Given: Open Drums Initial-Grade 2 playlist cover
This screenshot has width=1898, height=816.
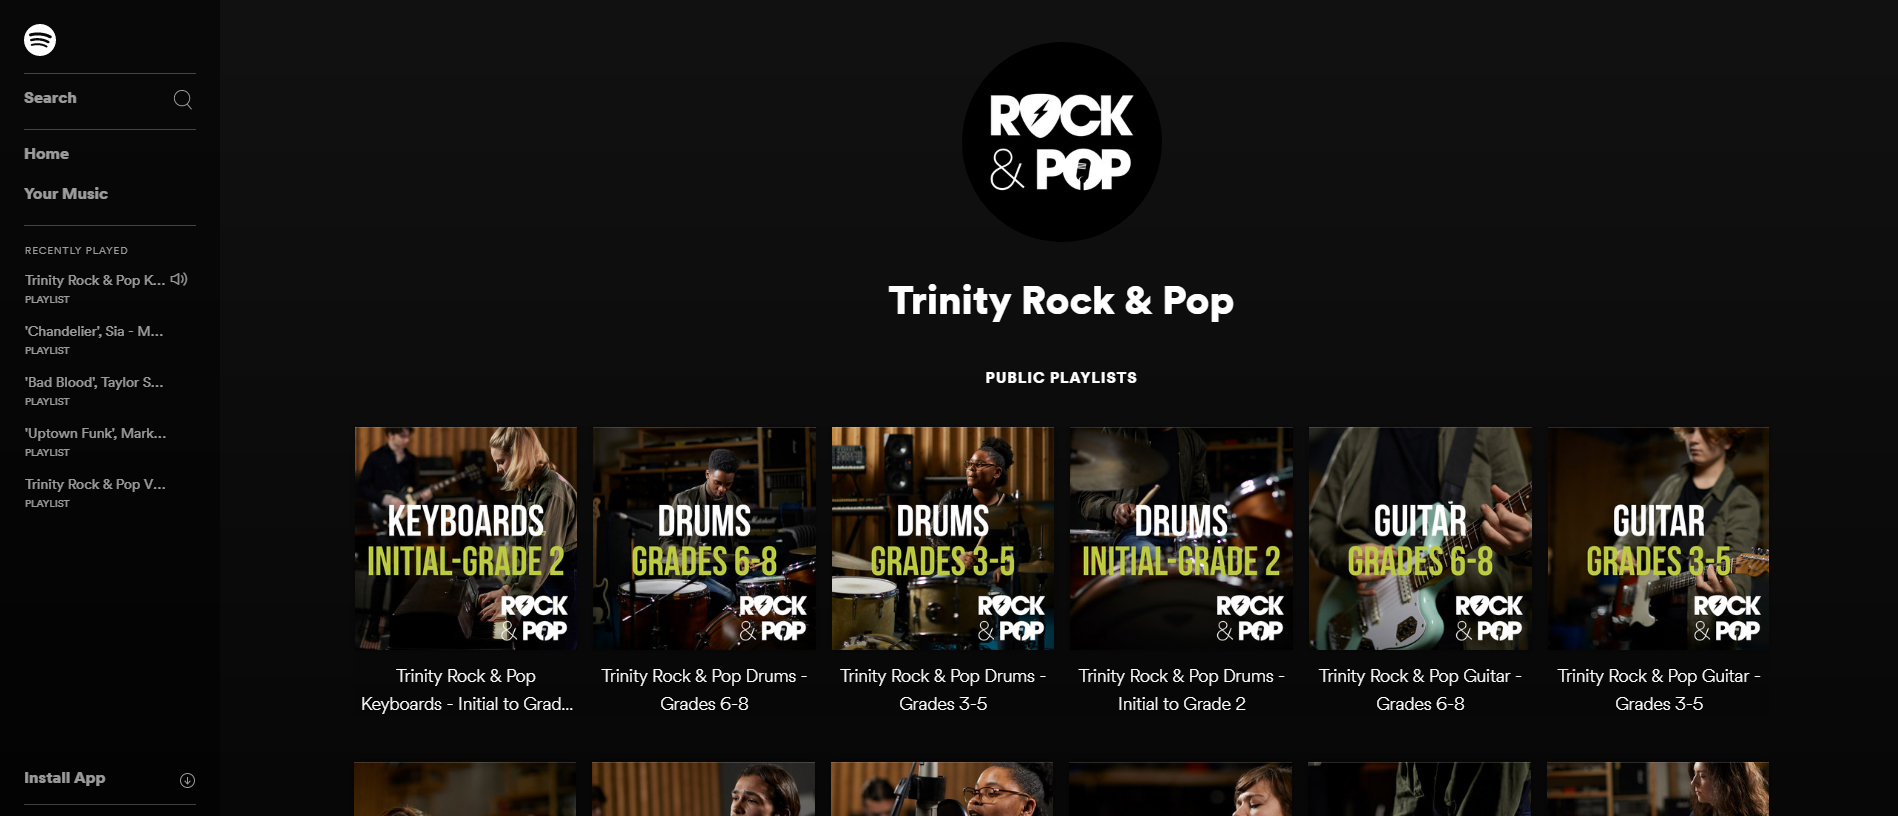Looking at the screenshot, I should tap(1181, 539).
